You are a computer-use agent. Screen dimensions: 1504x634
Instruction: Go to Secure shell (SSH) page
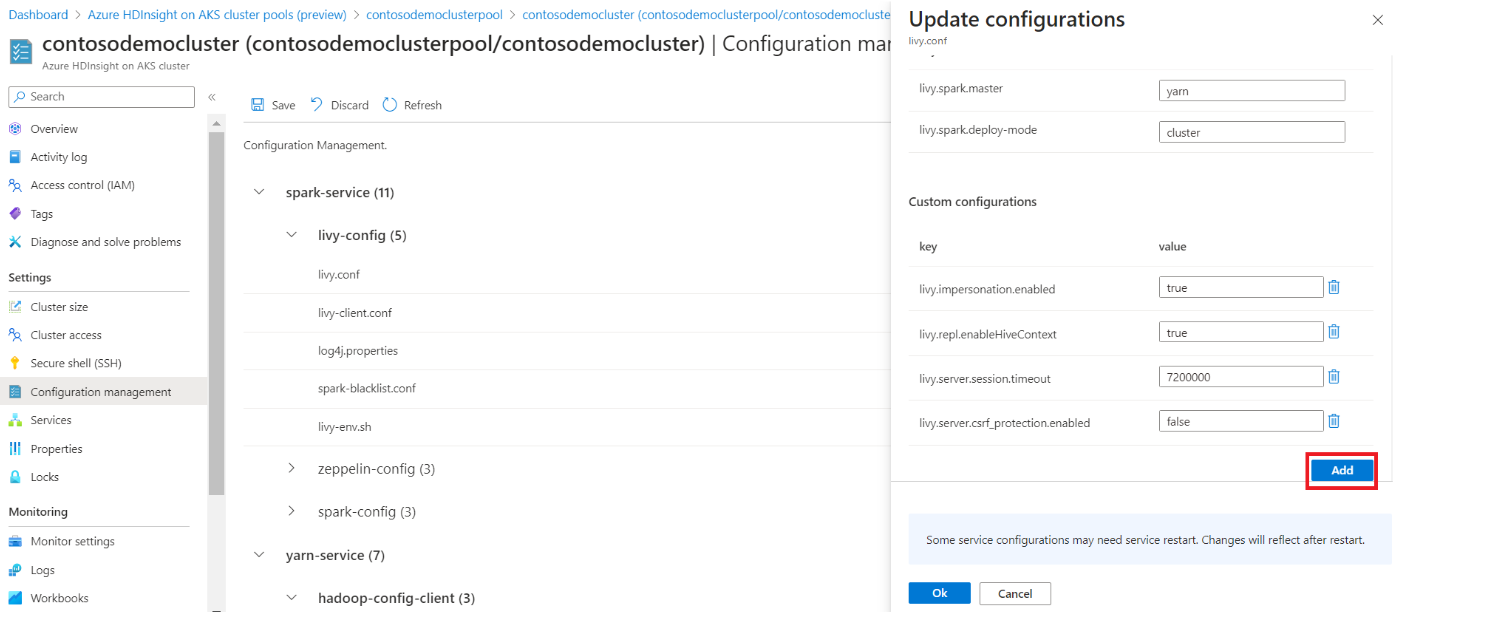76,363
